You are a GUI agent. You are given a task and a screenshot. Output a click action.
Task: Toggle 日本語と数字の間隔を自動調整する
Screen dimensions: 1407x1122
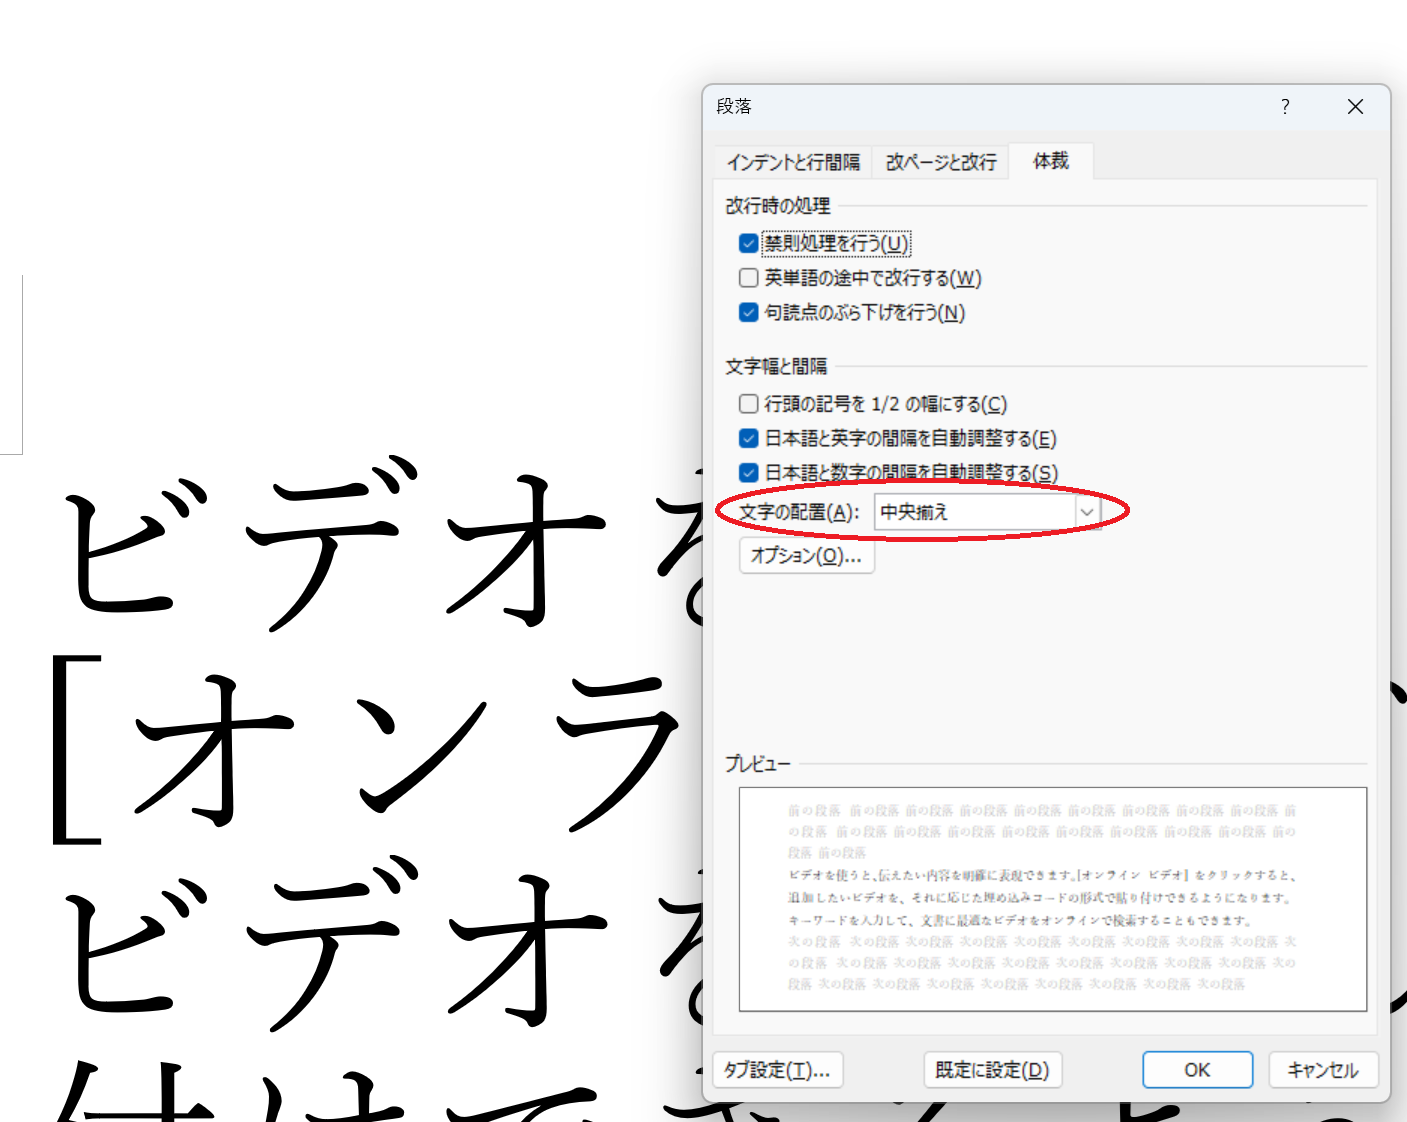point(748,472)
